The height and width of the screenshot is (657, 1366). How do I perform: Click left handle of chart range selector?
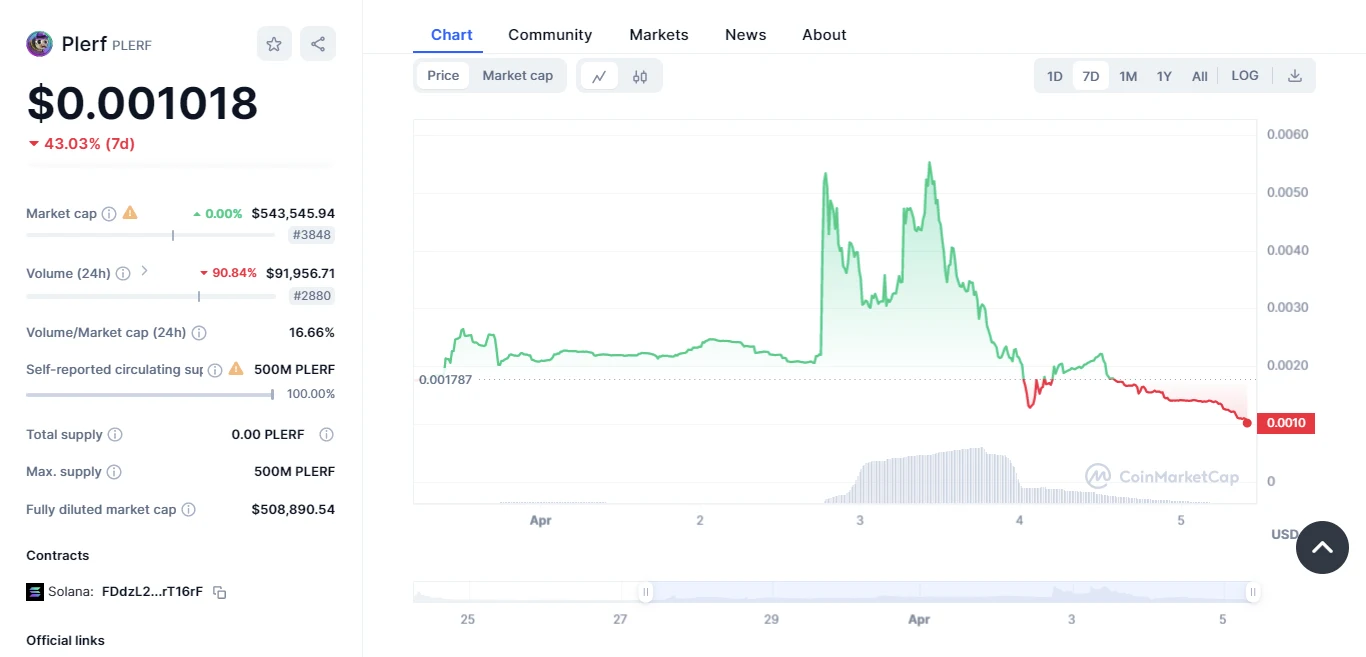[x=646, y=593]
